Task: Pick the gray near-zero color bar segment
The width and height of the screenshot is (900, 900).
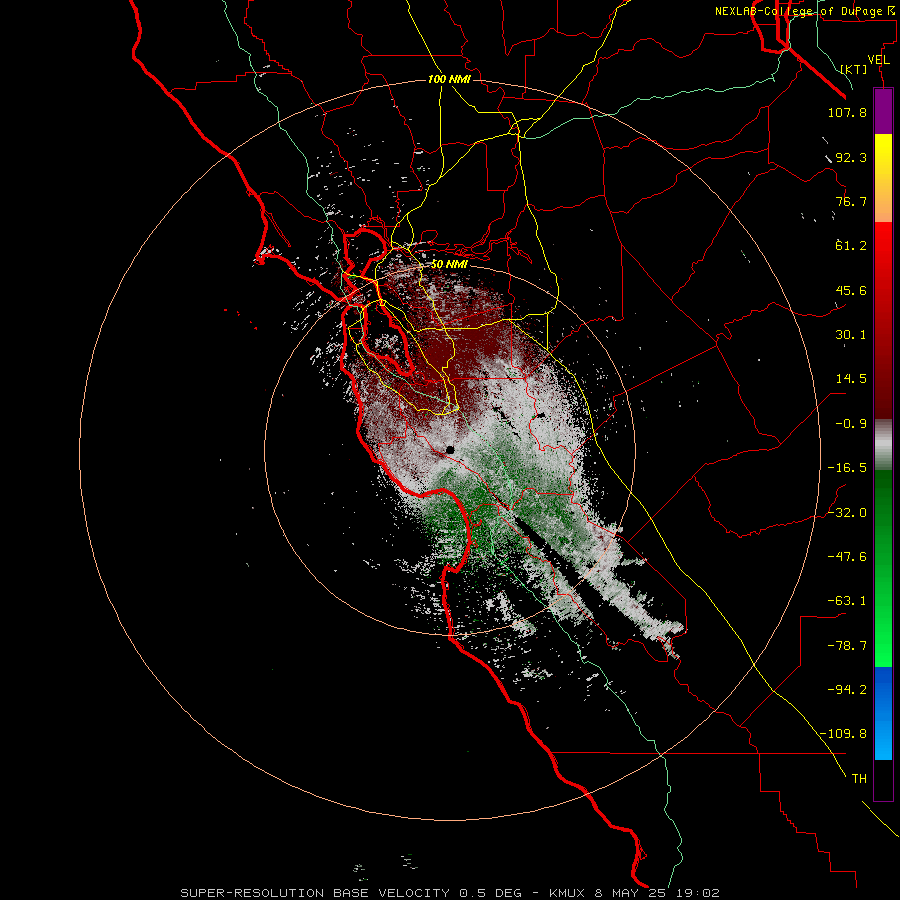Action: click(883, 444)
